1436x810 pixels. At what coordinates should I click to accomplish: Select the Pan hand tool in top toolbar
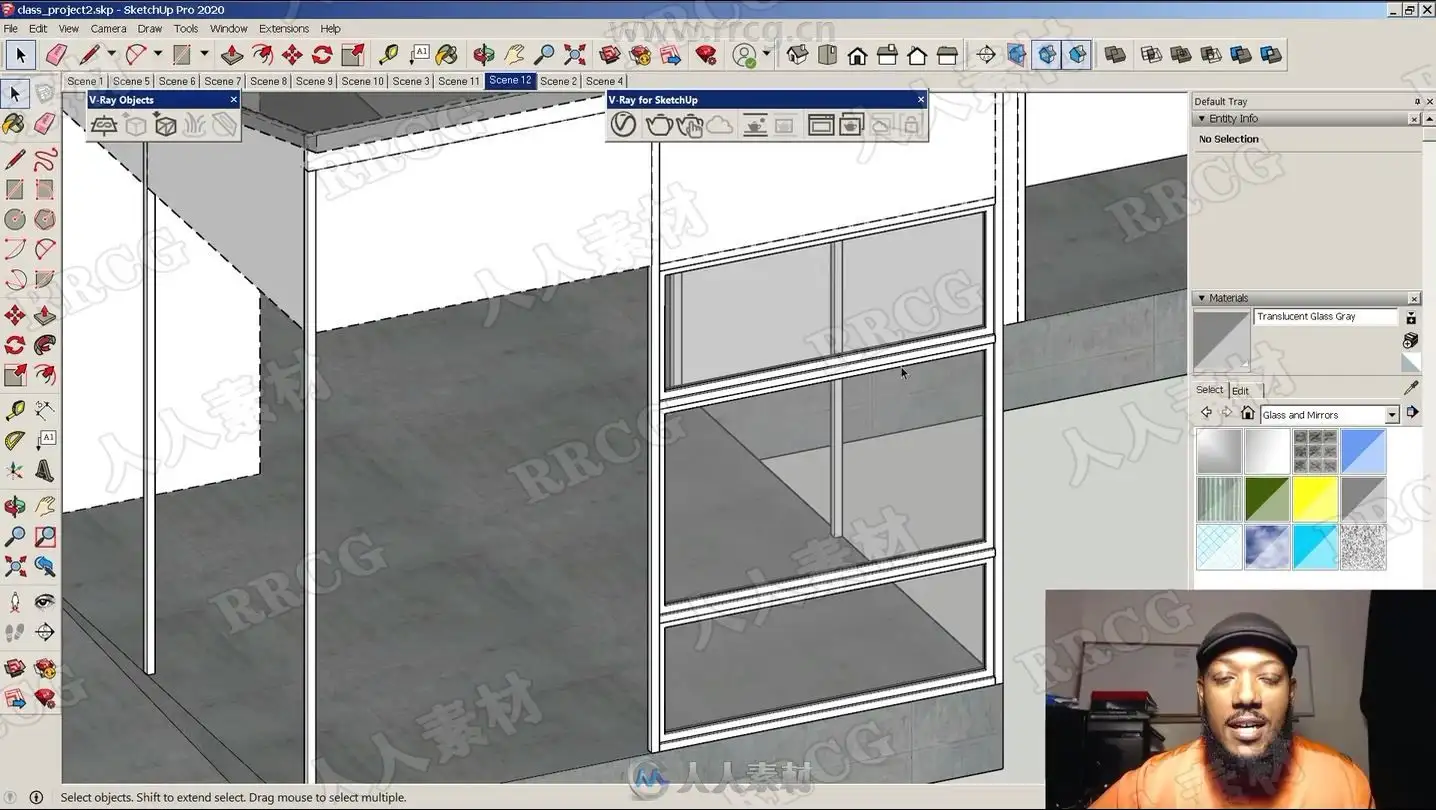(514, 54)
